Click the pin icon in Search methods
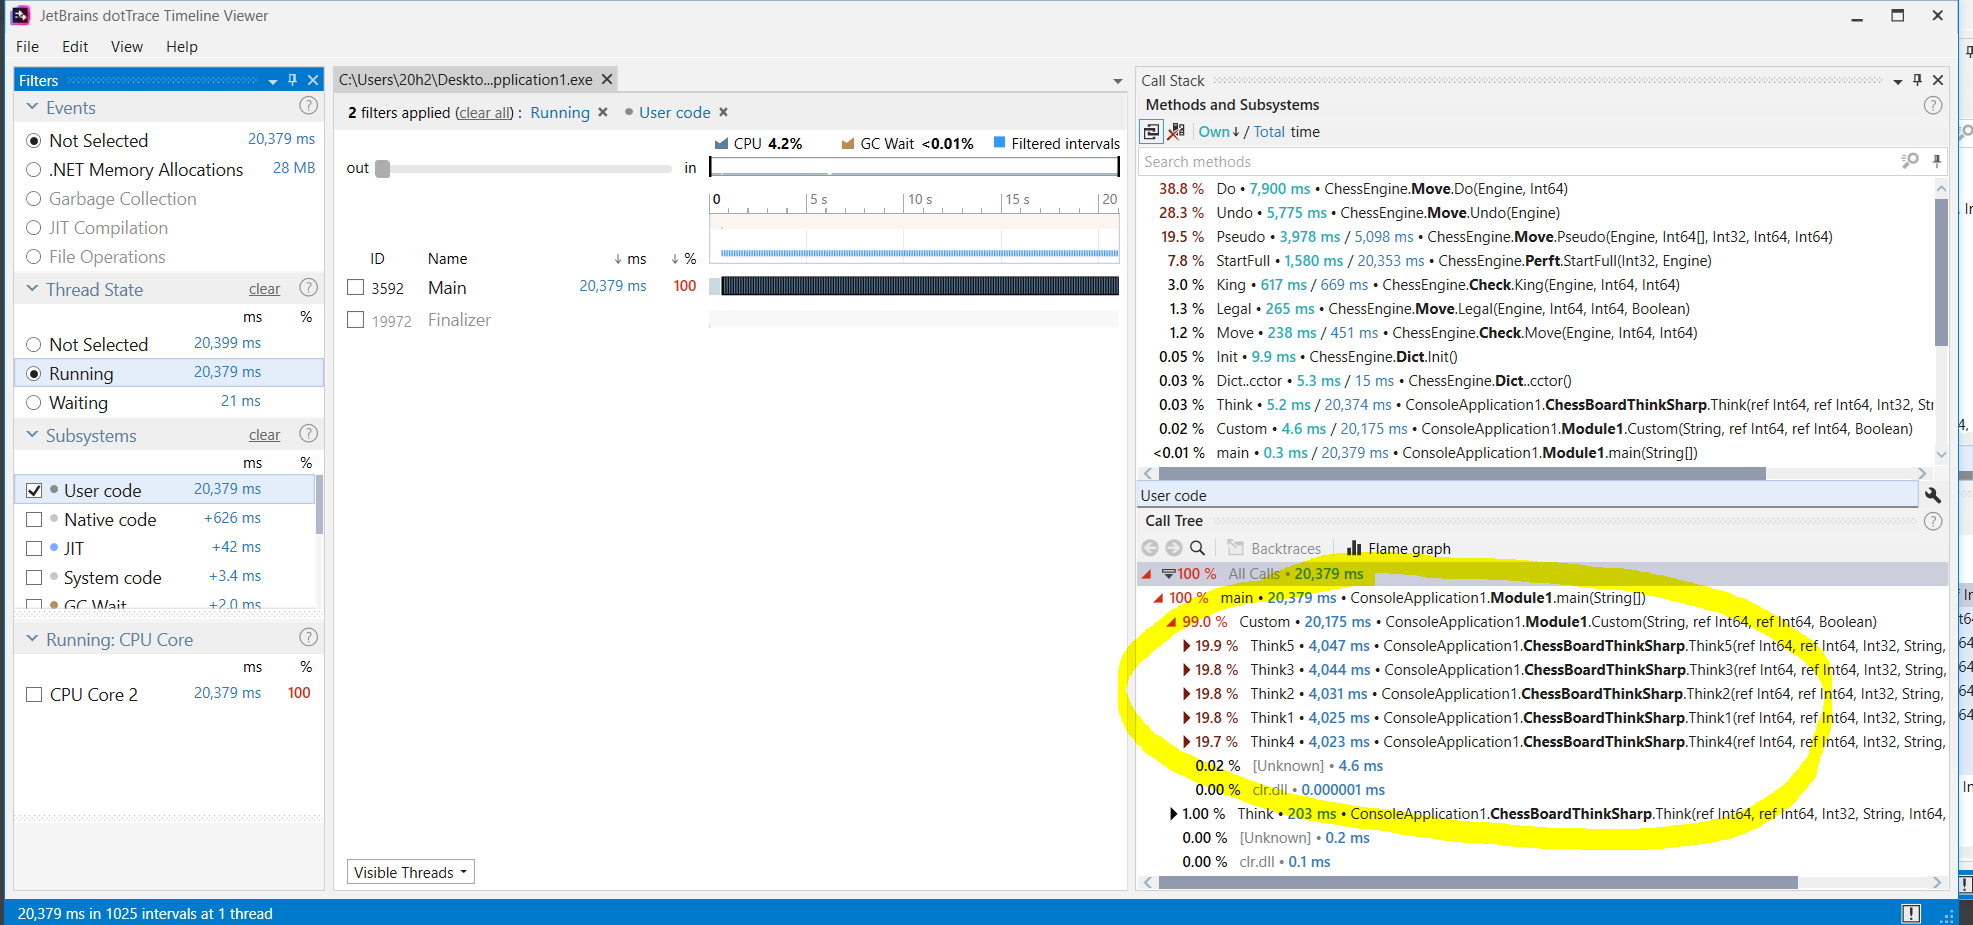 1937,161
